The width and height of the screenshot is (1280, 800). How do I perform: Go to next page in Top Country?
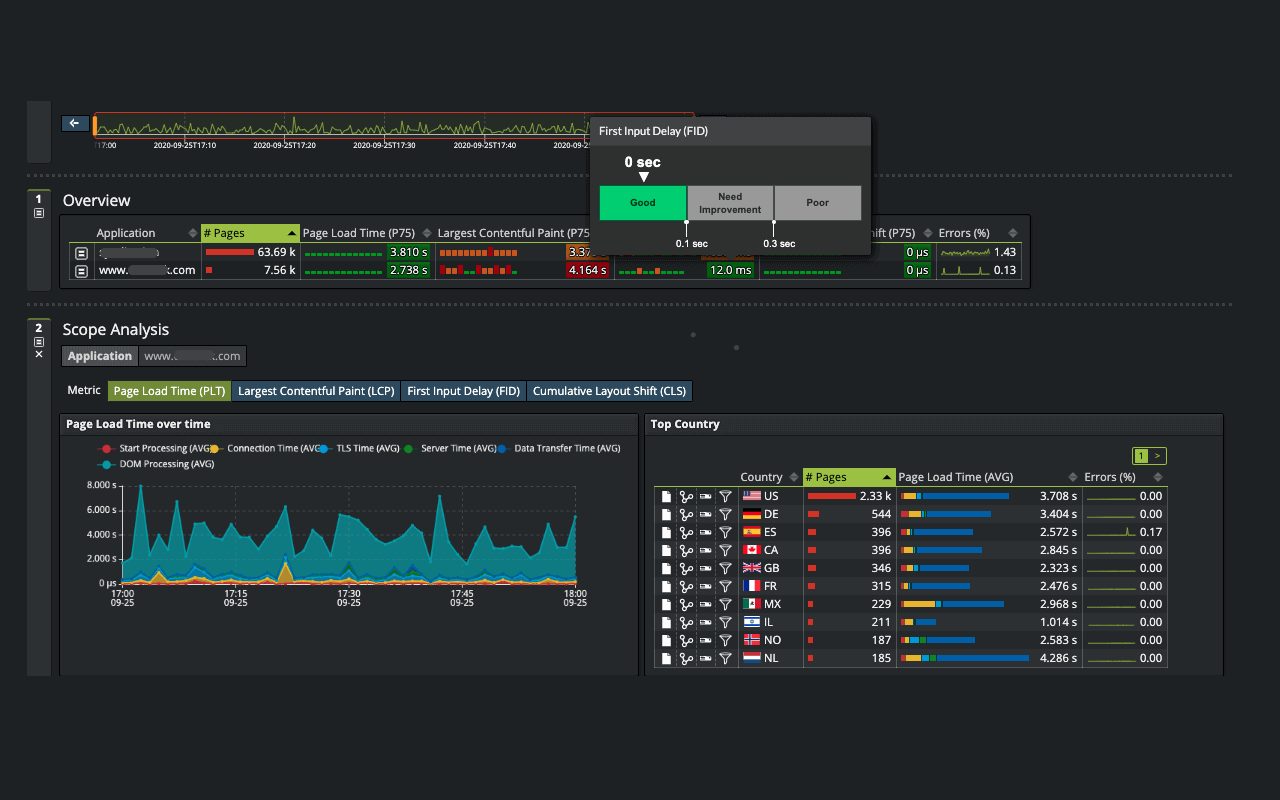[1158, 456]
